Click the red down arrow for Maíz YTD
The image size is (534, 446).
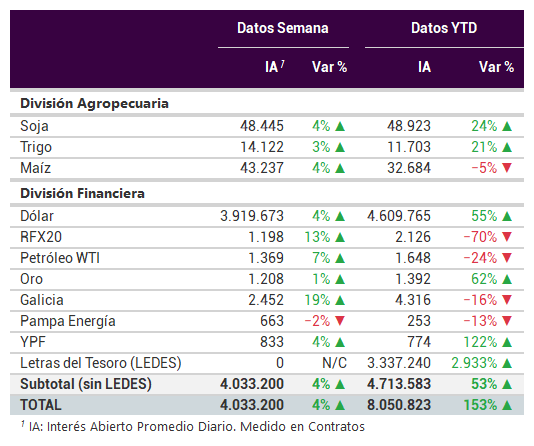pyautogui.click(x=507, y=168)
